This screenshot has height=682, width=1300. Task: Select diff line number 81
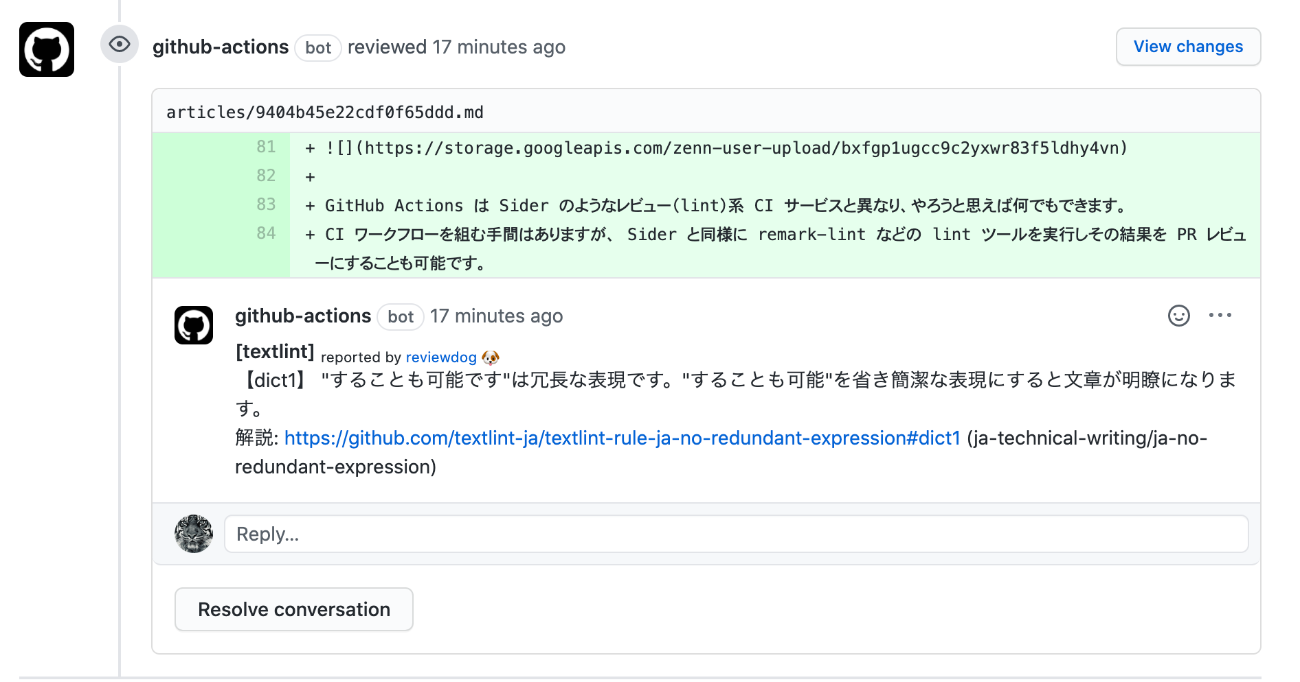[265, 148]
